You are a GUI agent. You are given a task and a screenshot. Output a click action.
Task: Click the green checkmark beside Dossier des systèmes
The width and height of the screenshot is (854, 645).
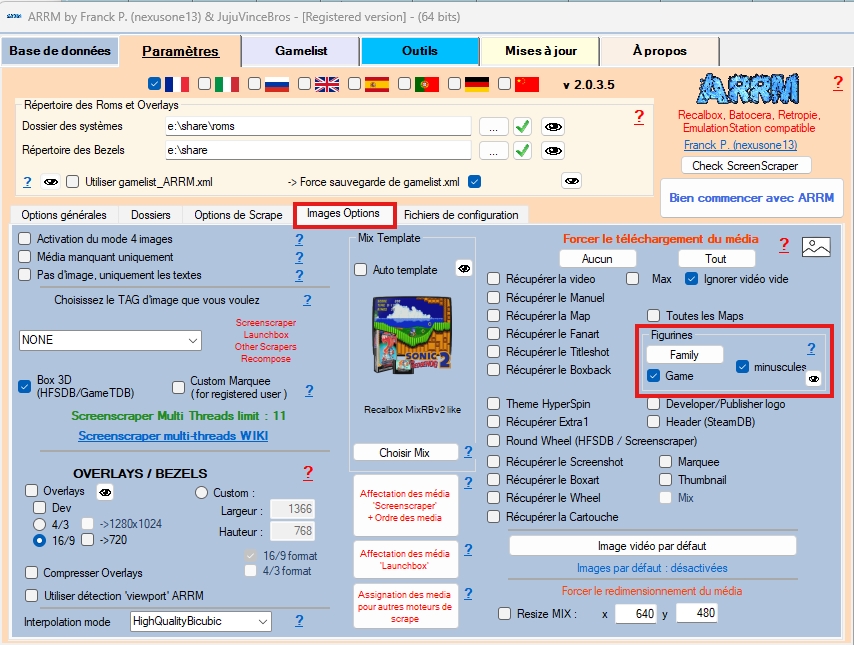(x=522, y=126)
